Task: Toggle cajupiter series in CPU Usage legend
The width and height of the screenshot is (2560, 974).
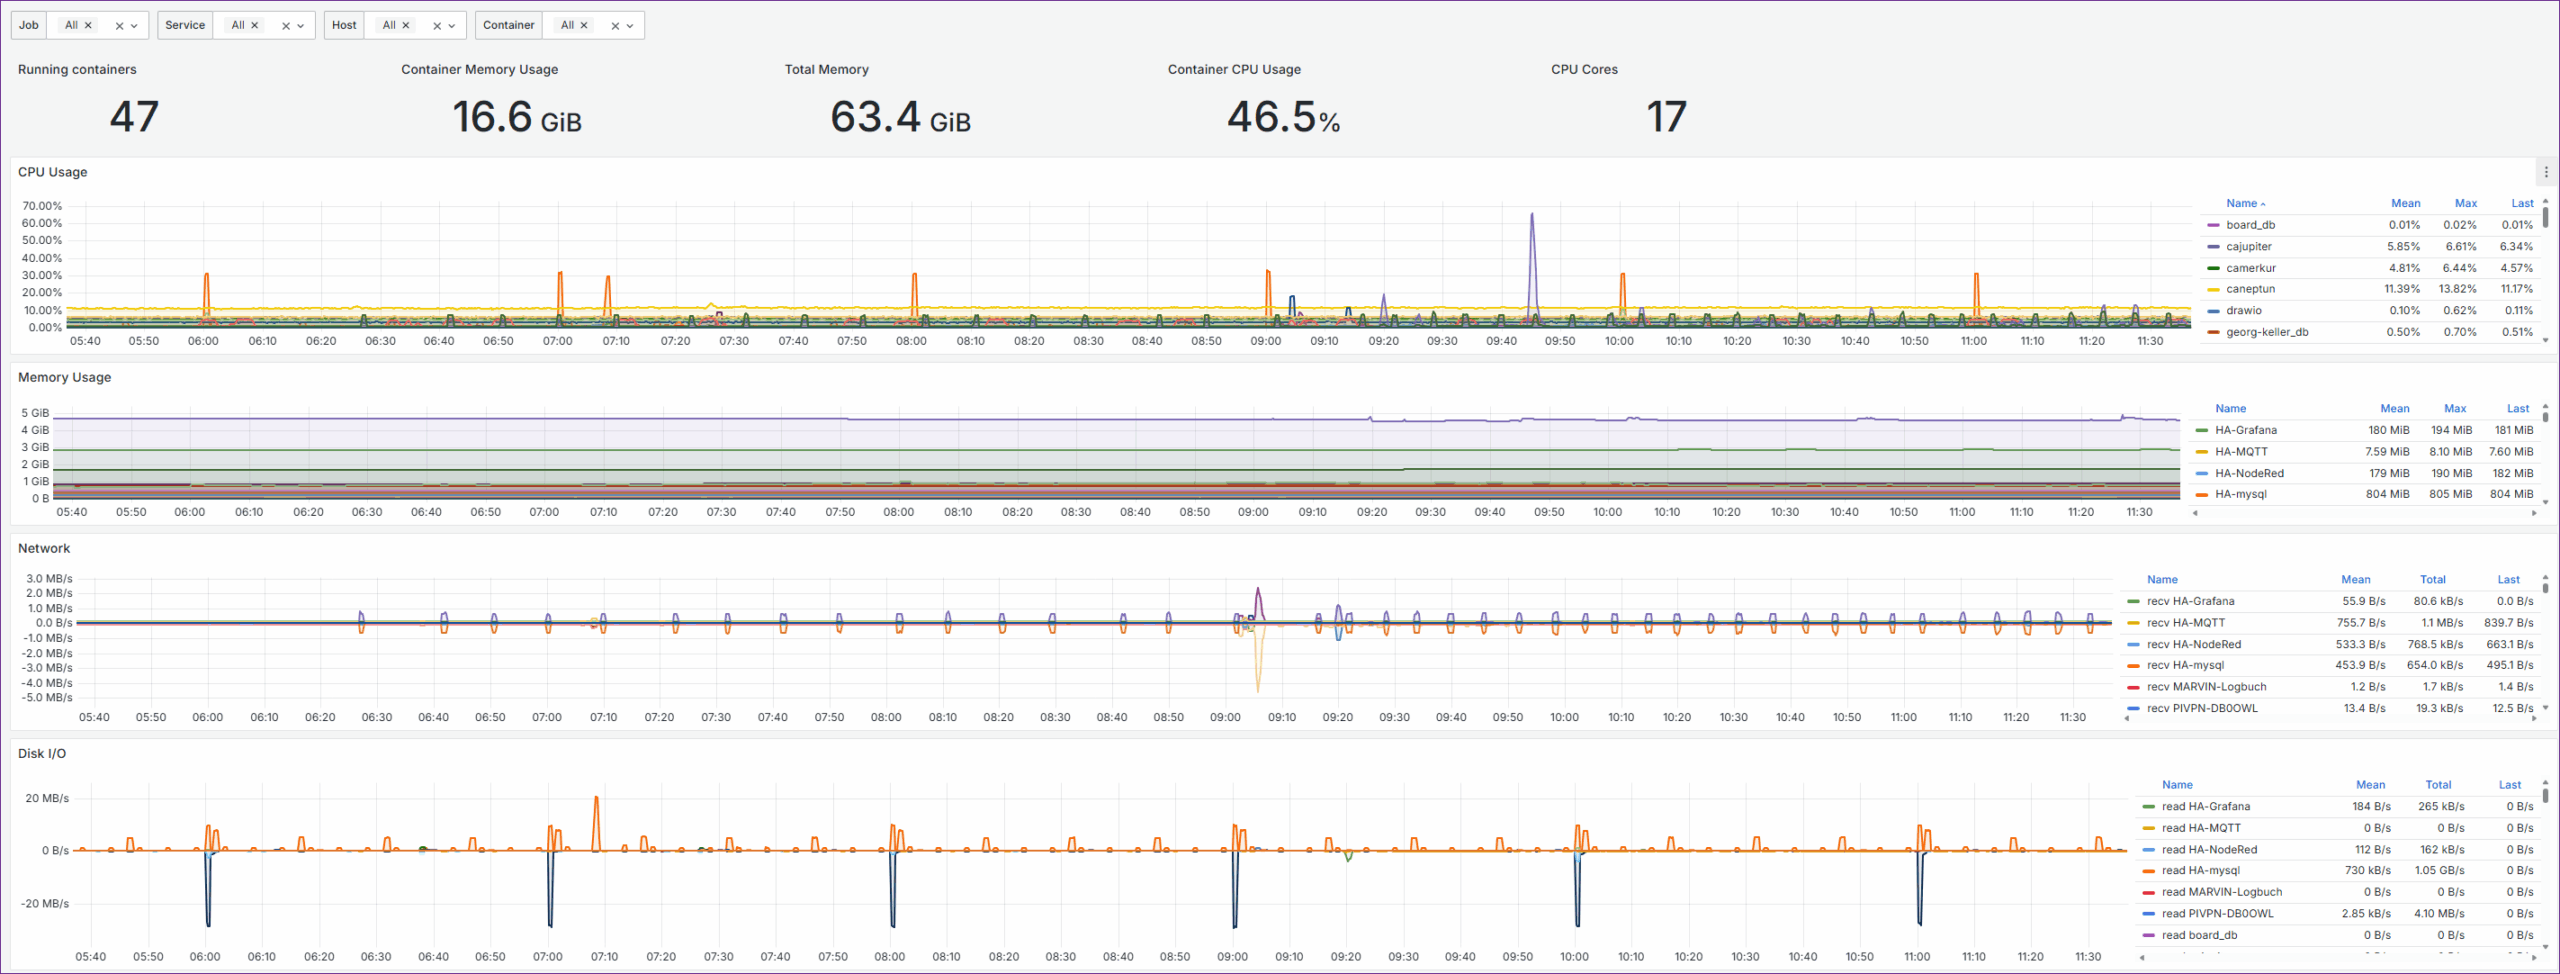Action: point(2249,247)
